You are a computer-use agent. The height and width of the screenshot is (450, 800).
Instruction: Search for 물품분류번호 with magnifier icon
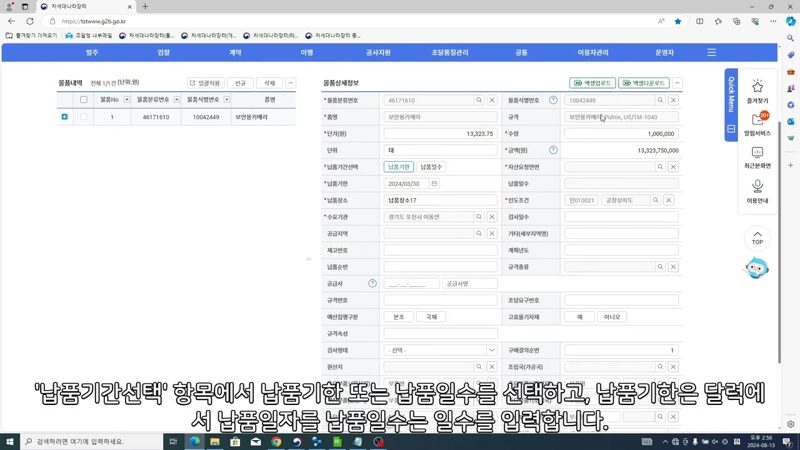[x=479, y=101]
